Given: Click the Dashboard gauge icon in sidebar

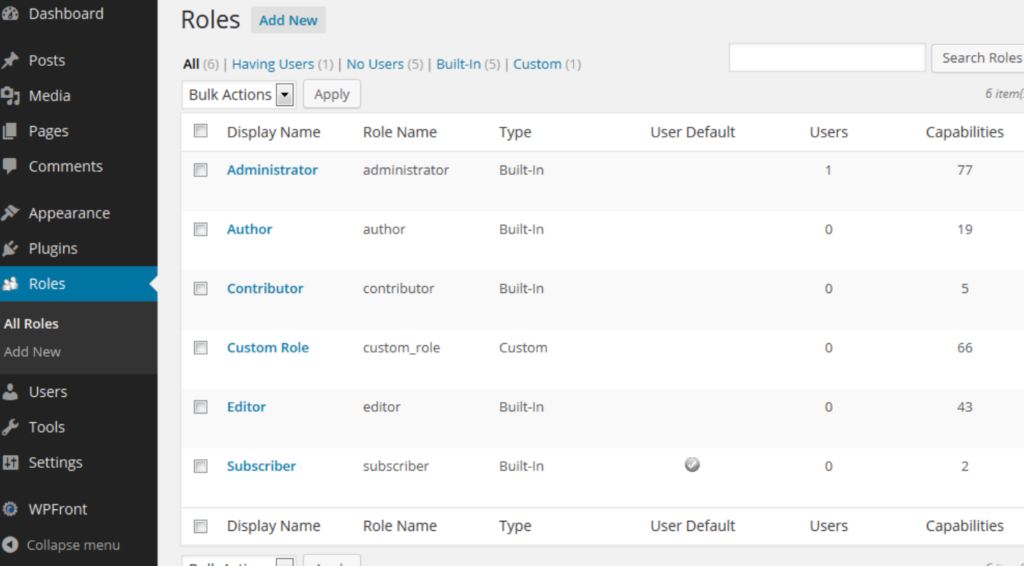Looking at the screenshot, I should tap(11, 14).
